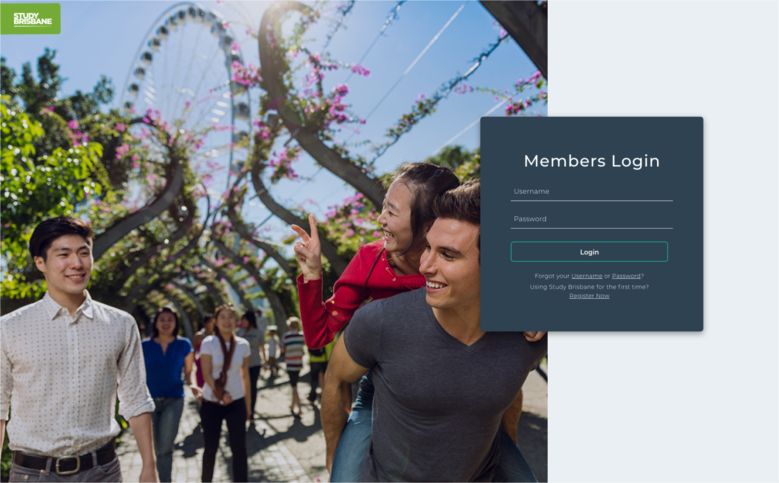Click the Members Login heading
The image size is (779, 483).
coord(592,161)
